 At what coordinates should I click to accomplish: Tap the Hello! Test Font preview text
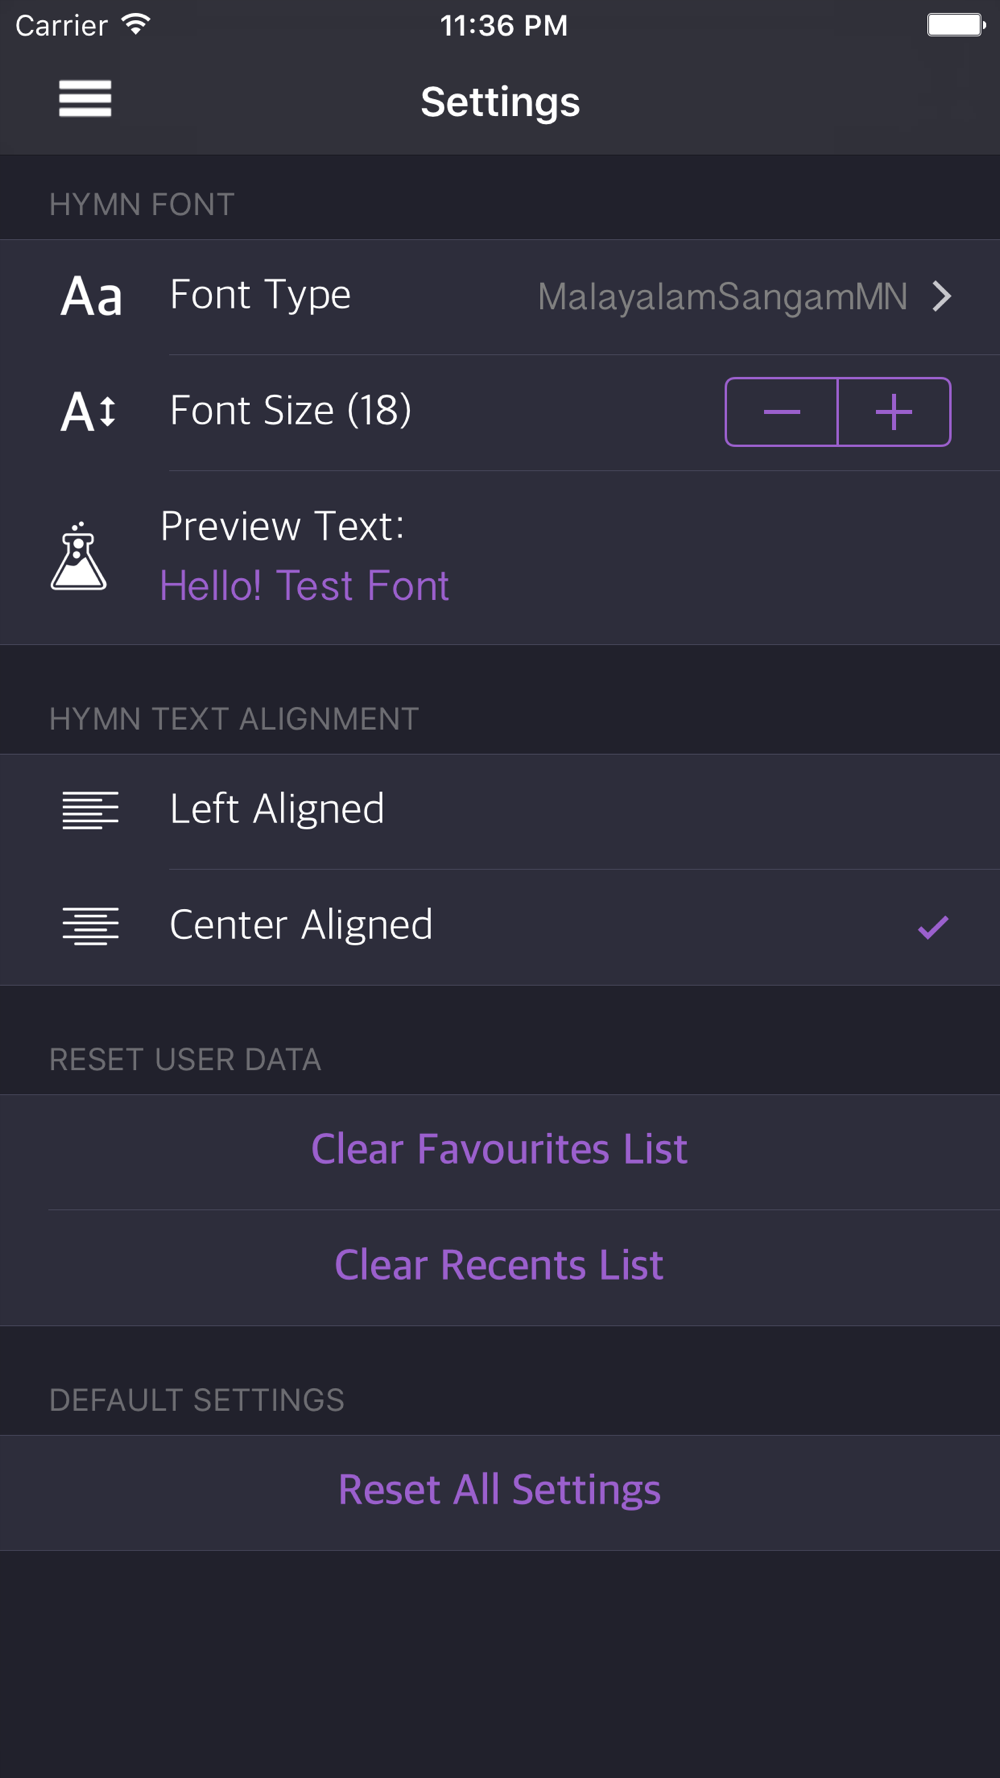[304, 586]
